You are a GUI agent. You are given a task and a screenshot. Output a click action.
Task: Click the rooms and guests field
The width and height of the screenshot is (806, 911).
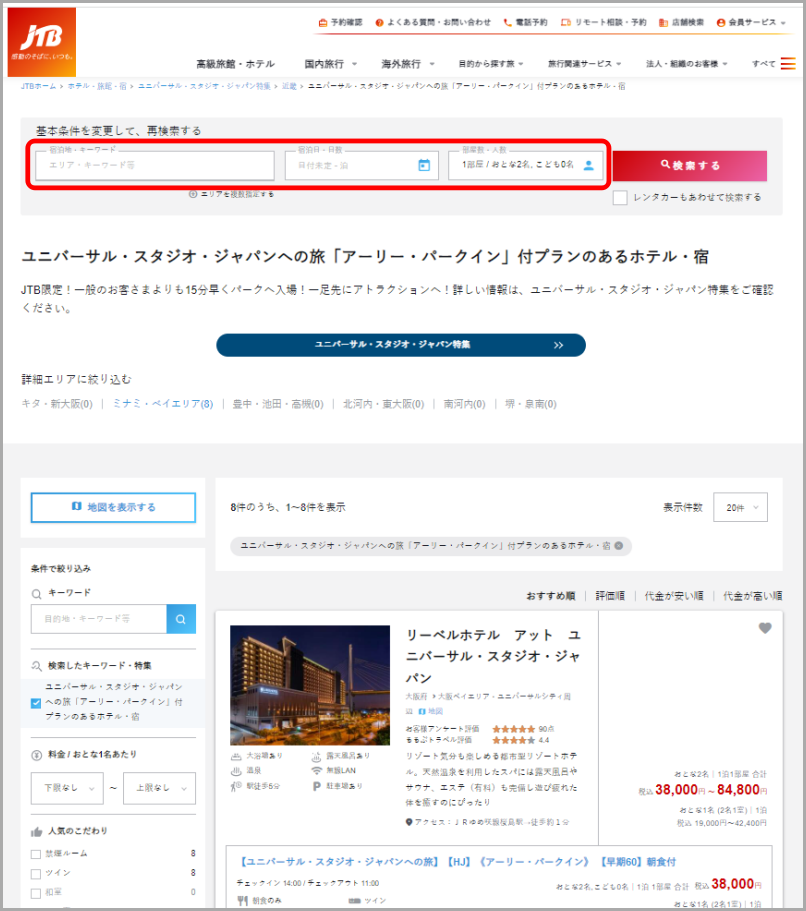click(525, 165)
